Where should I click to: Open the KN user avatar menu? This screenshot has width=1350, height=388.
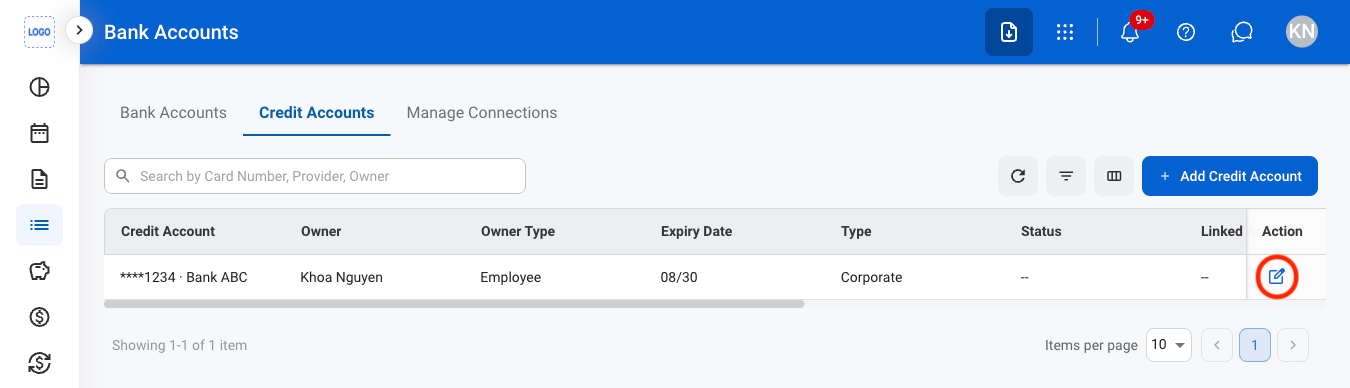click(1301, 32)
